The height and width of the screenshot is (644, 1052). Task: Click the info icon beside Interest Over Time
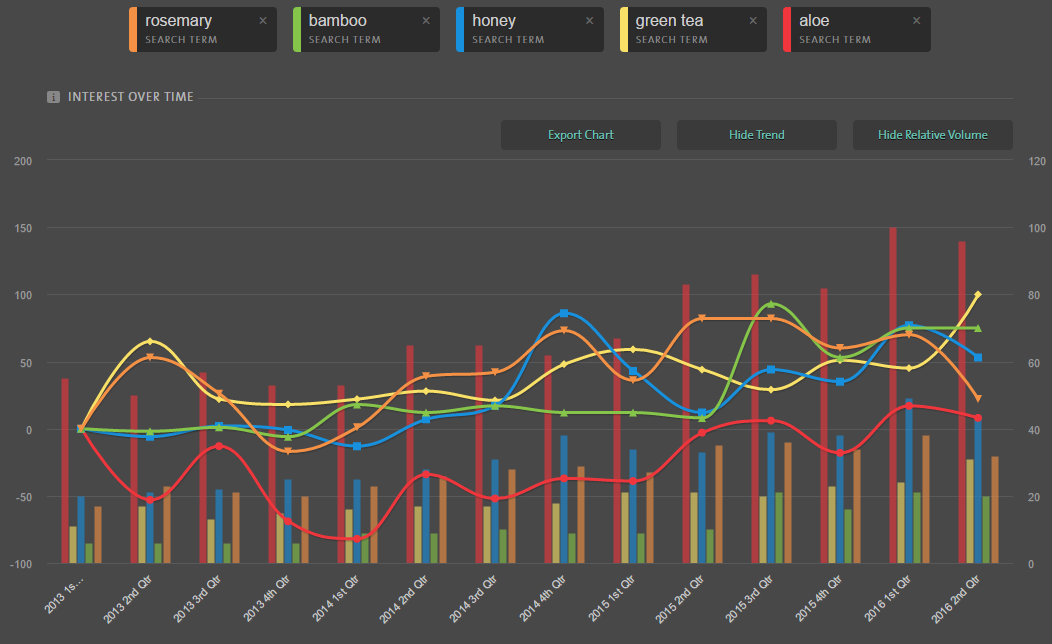54,97
